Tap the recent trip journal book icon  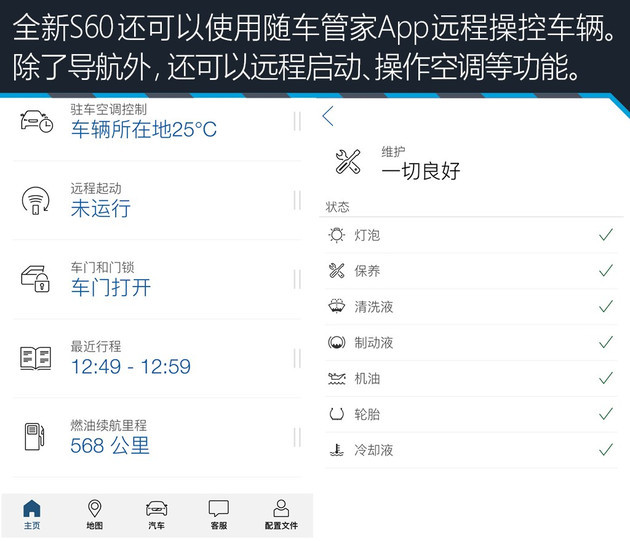click(x=35, y=358)
